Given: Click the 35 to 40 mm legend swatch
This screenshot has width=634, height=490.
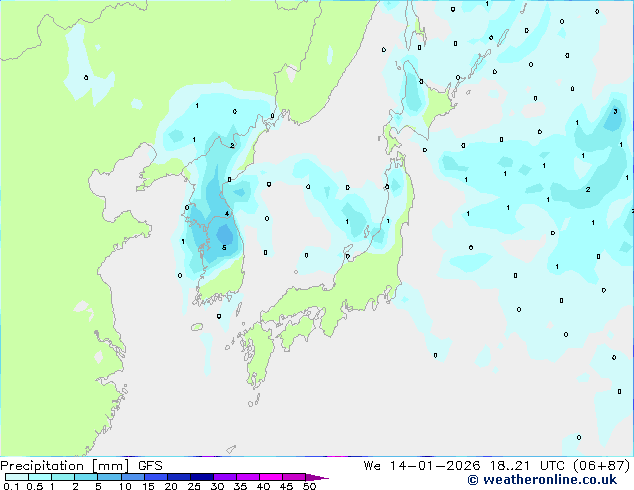Looking at the screenshot, I should [247, 477].
